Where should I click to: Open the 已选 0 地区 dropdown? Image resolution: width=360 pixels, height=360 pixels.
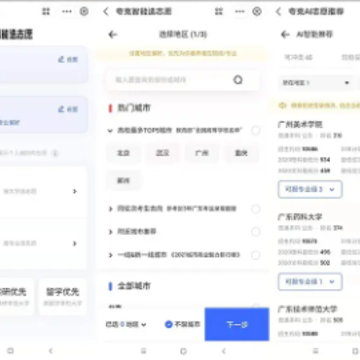[x=126, y=324]
